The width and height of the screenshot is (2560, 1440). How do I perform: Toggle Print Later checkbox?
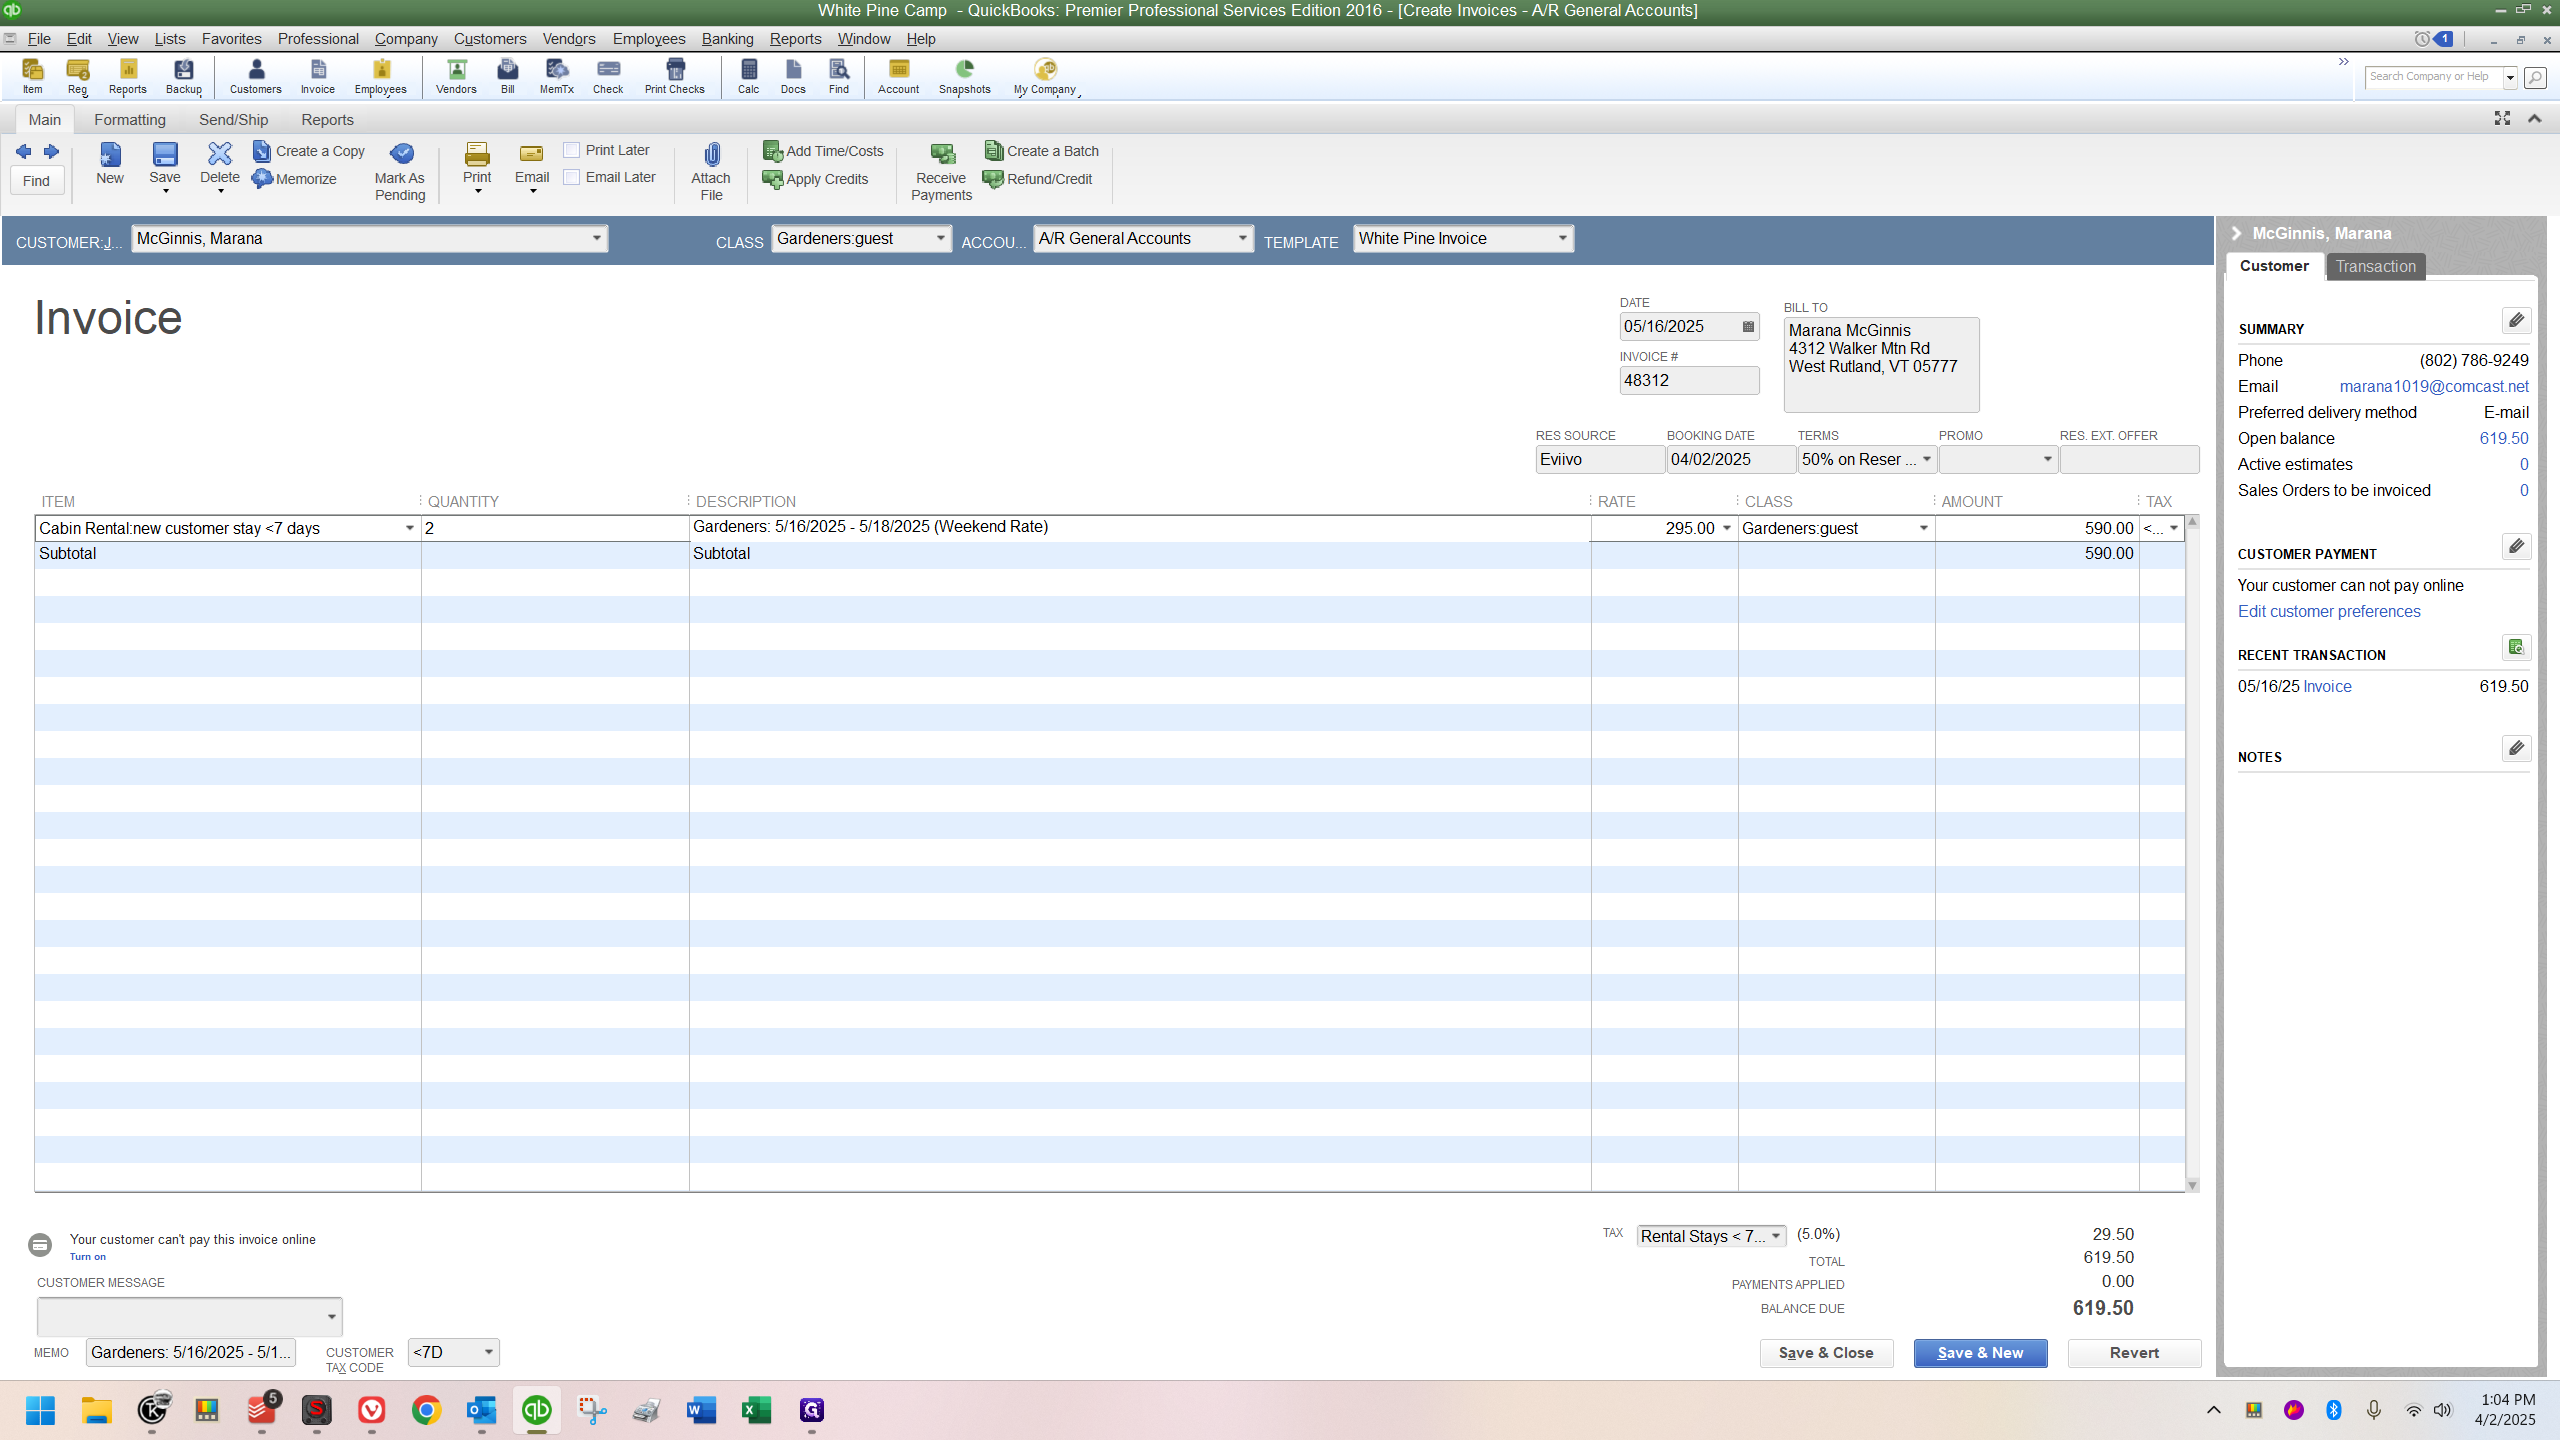tap(572, 150)
